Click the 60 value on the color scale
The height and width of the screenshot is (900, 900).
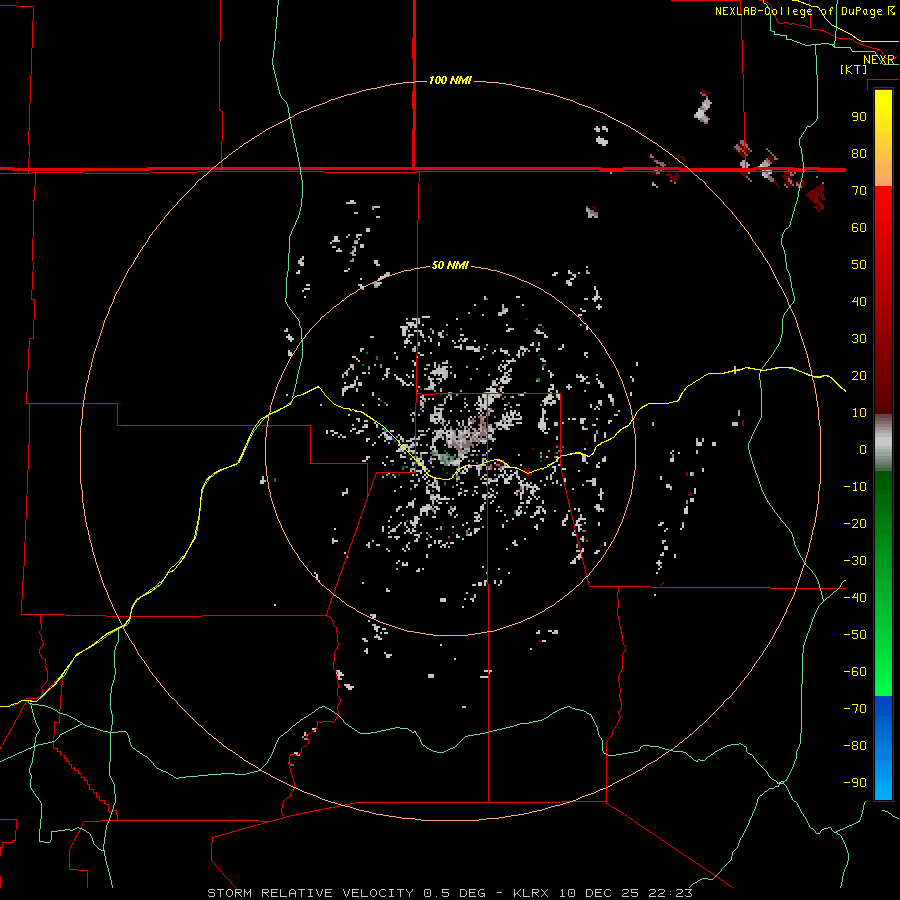(x=859, y=227)
